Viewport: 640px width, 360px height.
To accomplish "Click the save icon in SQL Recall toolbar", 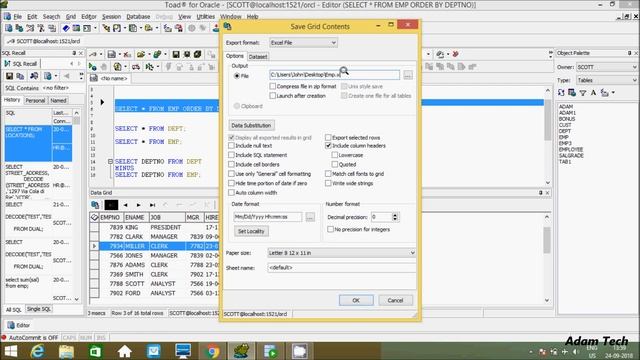I will point(9,76).
